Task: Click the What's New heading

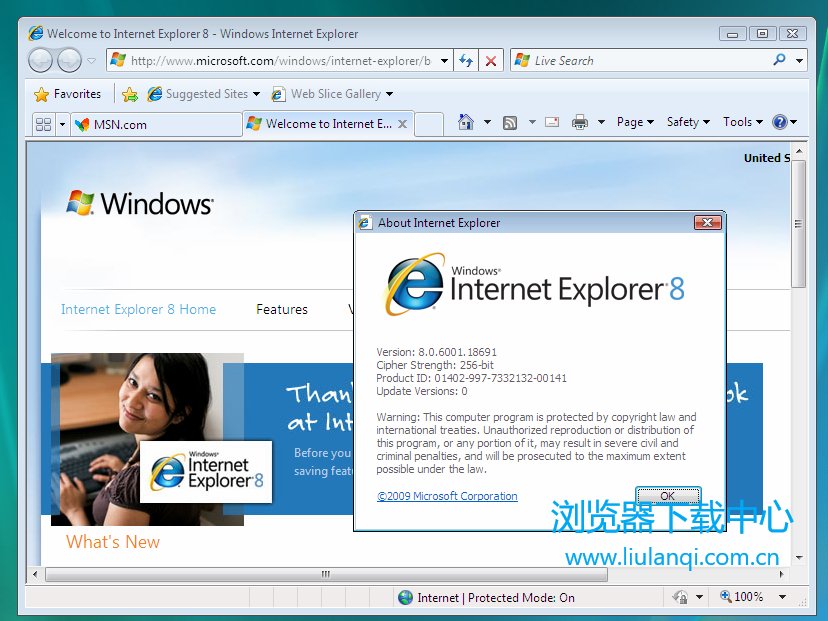Action: (112, 542)
